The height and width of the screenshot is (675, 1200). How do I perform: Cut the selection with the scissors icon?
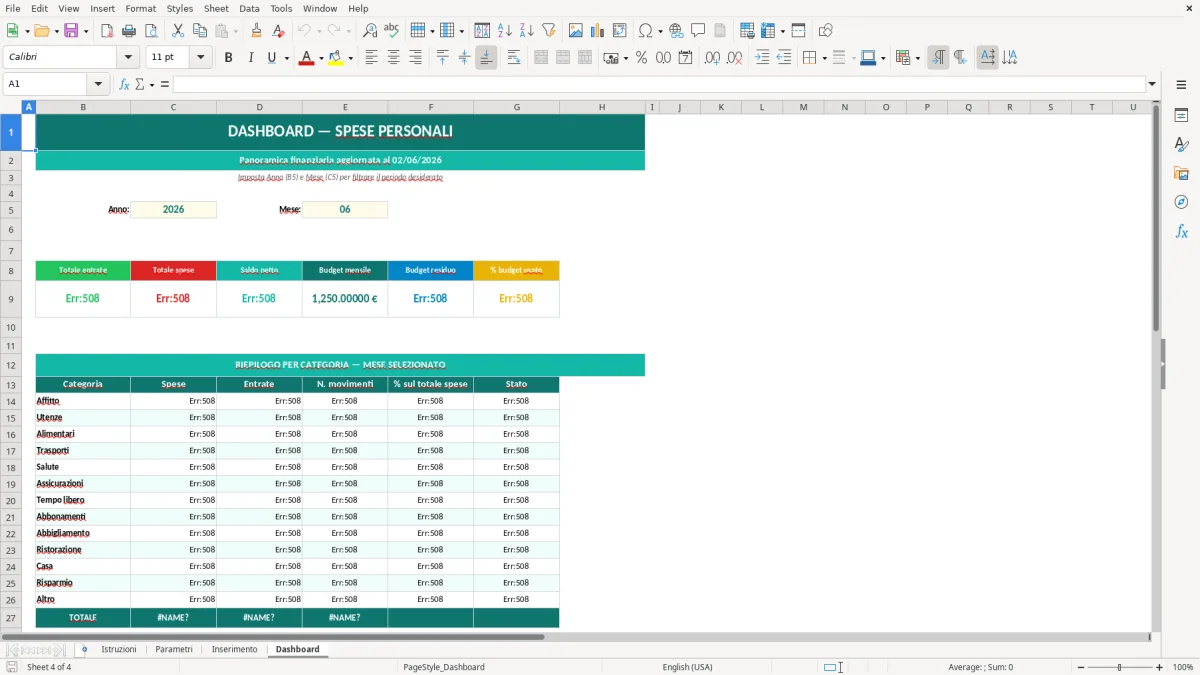(x=178, y=31)
